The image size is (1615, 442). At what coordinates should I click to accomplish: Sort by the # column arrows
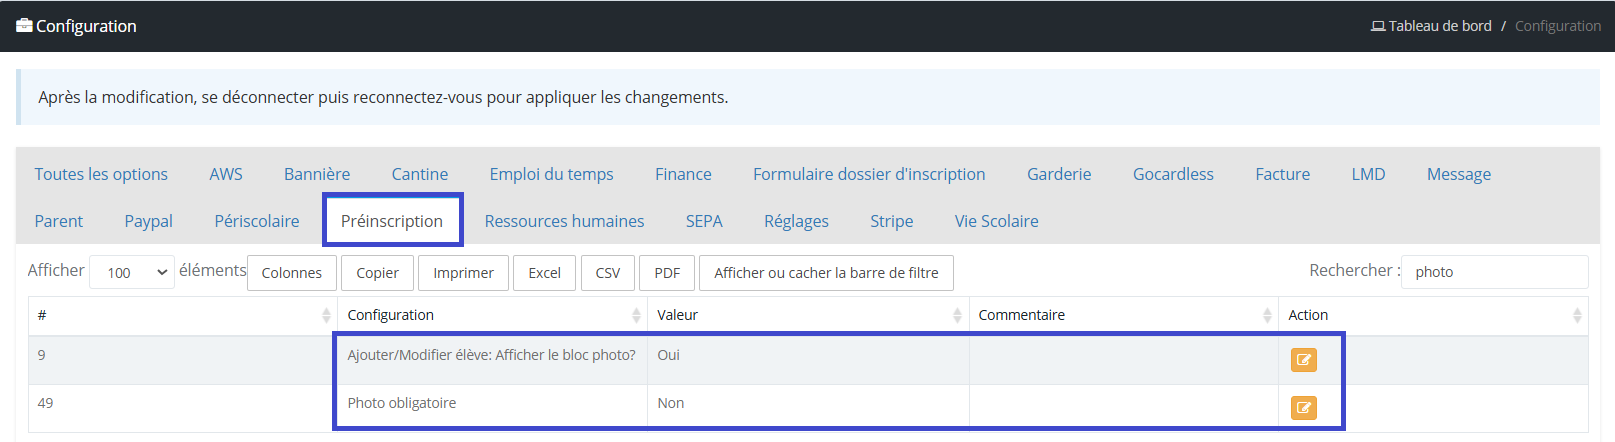326,315
